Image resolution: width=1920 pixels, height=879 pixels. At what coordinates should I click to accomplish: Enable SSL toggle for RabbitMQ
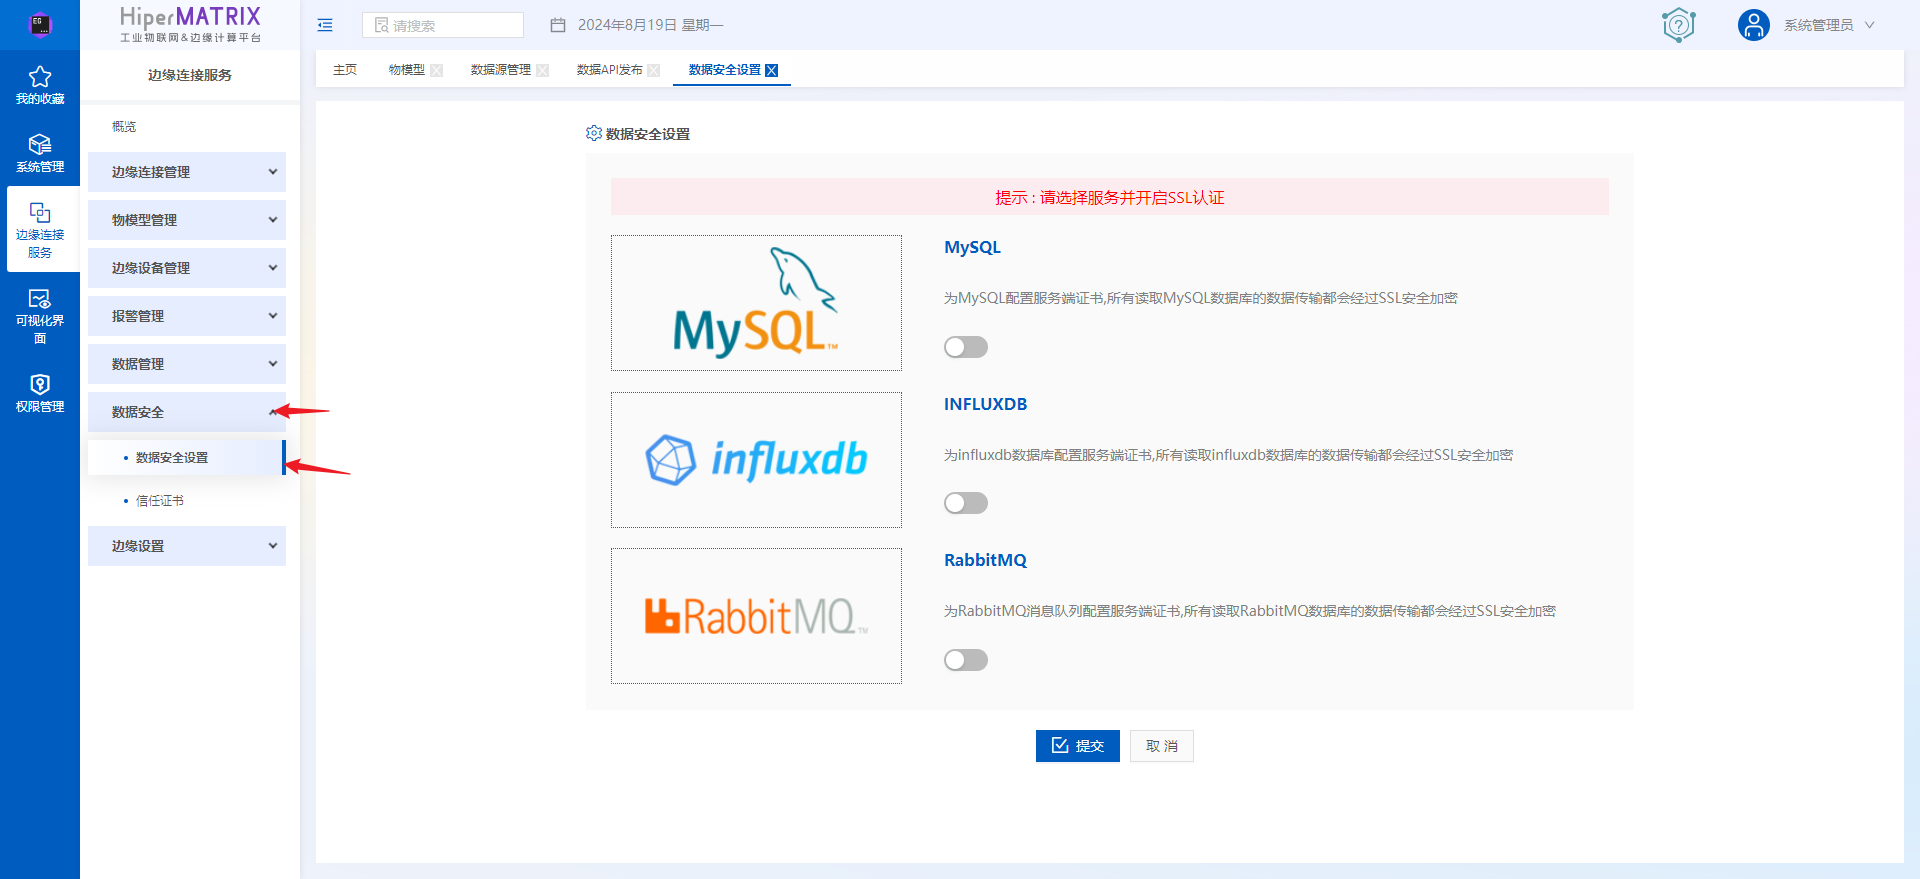pyautogui.click(x=966, y=660)
